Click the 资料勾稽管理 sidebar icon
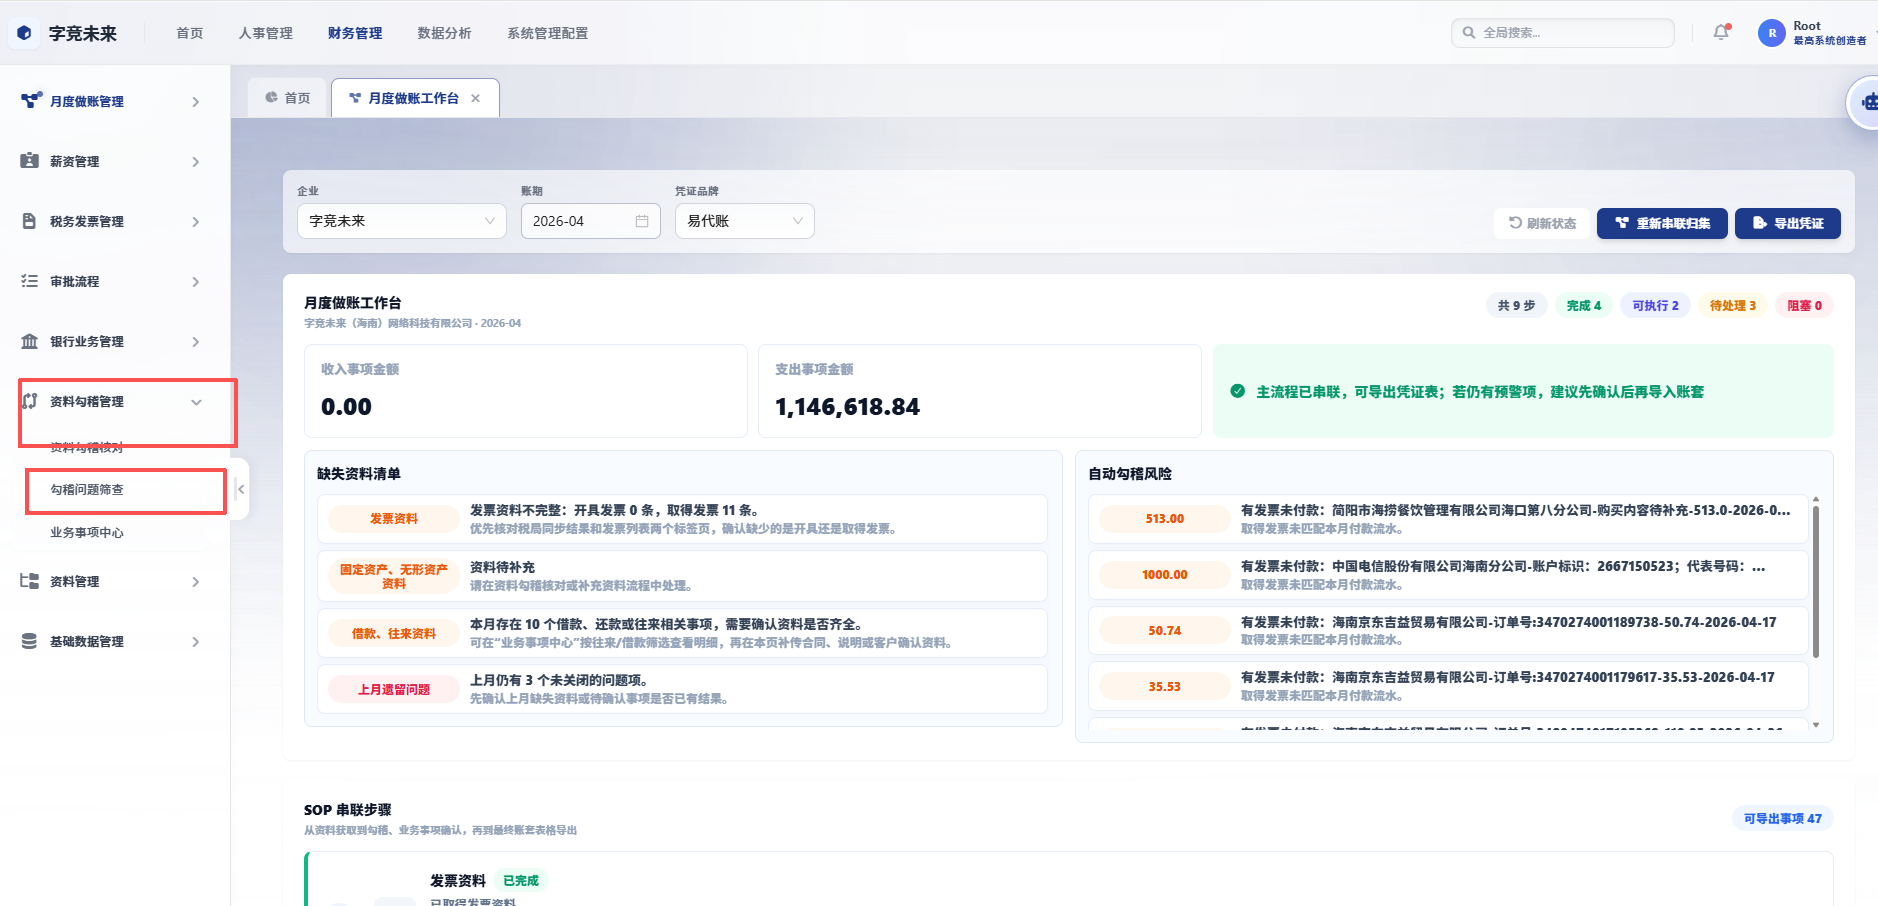The image size is (1878, 906). [30, 401]
